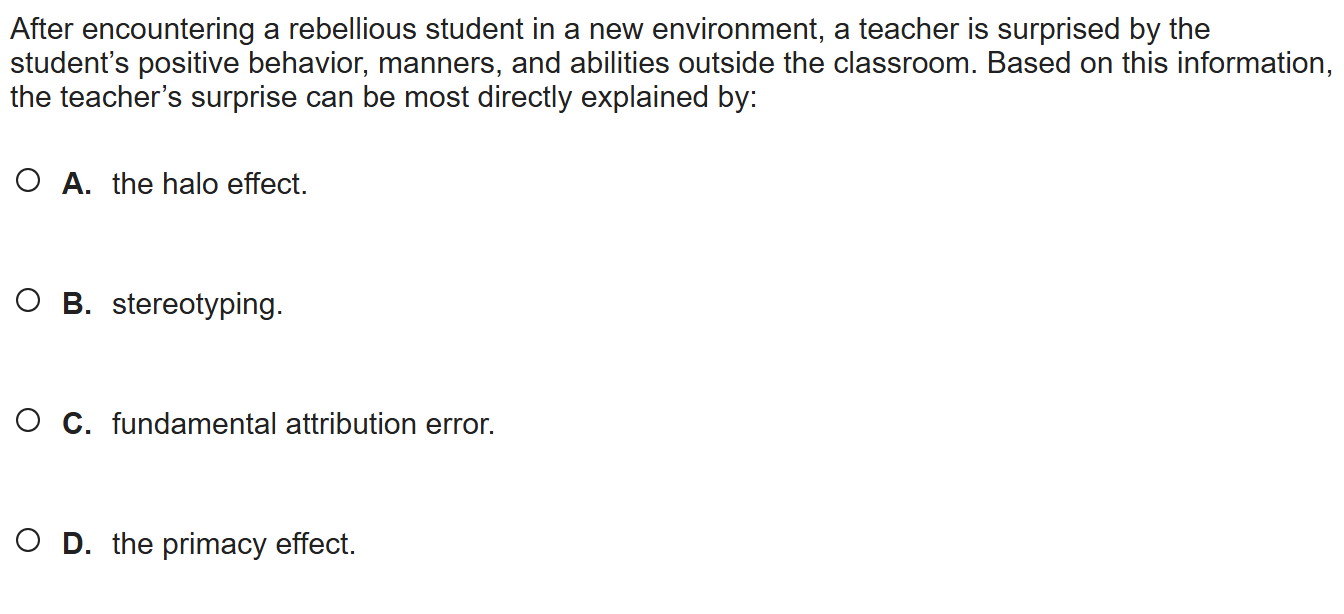Click the question line starting 'student's positive behavior'
Image resolution: width=1344 pixels, height=614 pixels.
(x=670, y=64)
